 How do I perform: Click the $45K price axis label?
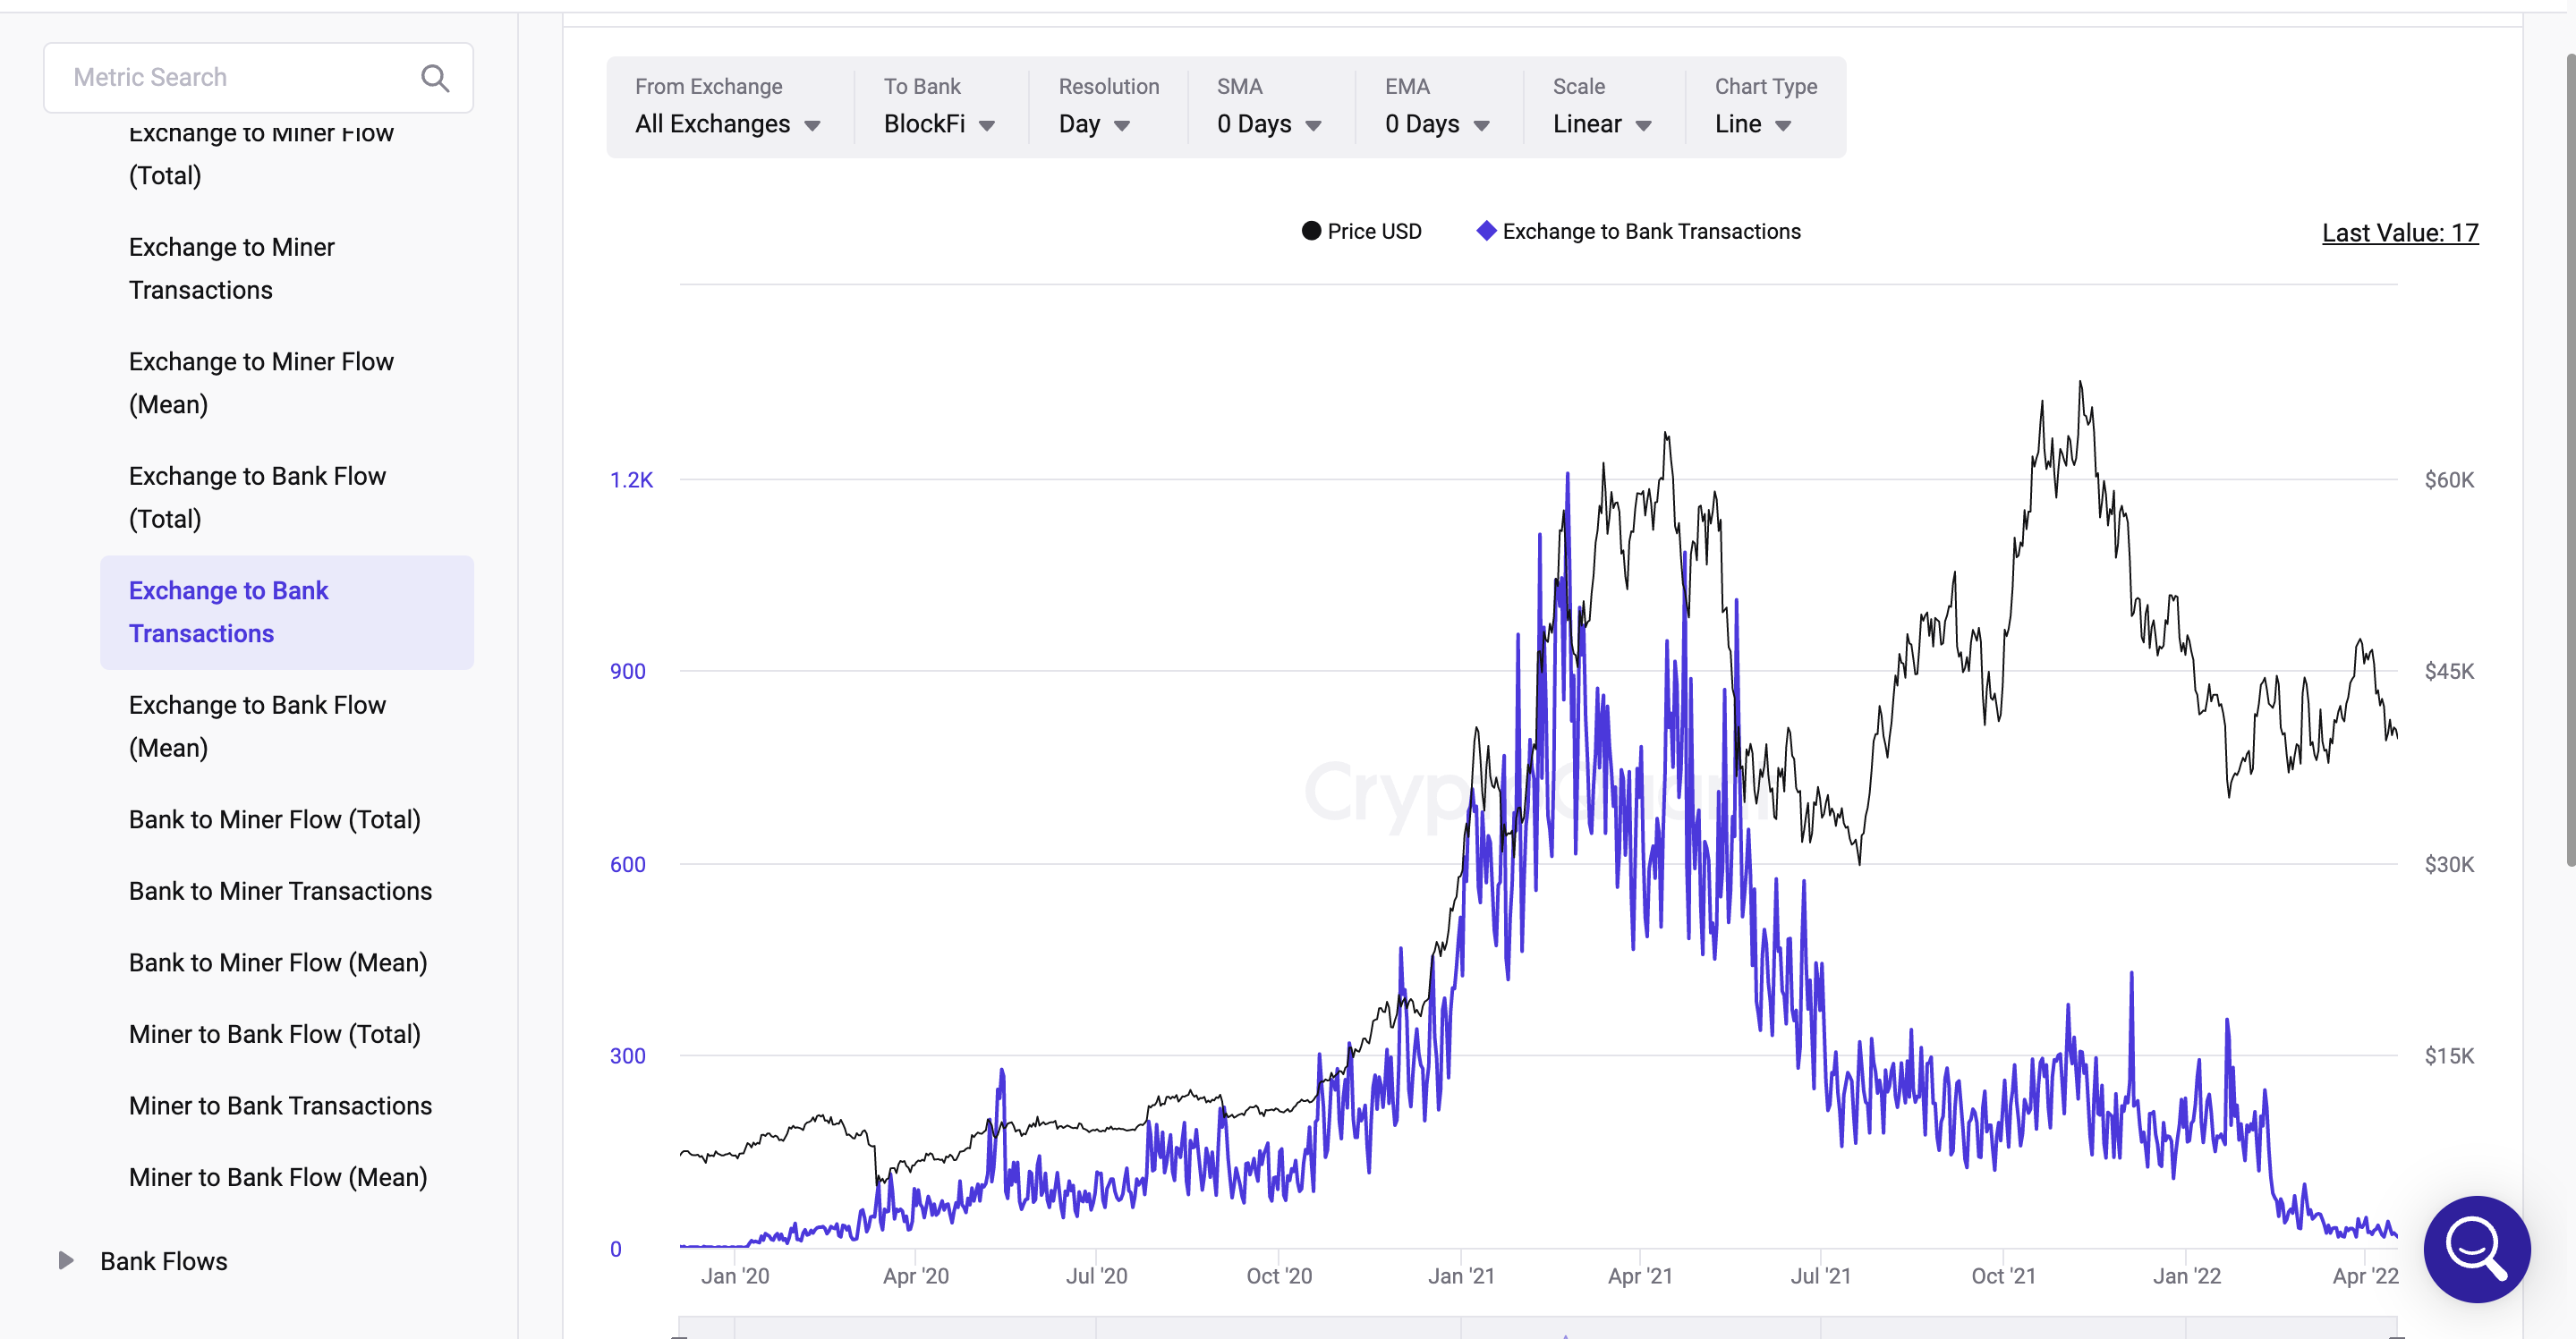pos(2449,672)
